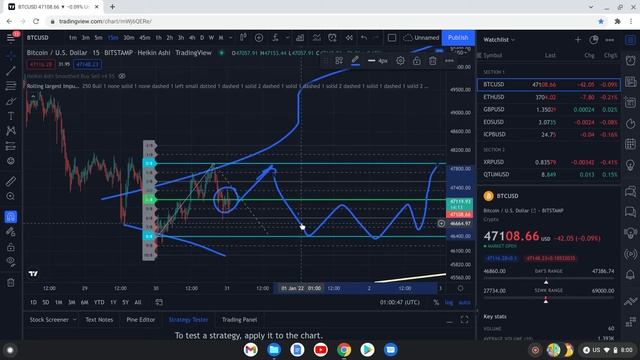Maximize the bottom panel

[464, 320]
